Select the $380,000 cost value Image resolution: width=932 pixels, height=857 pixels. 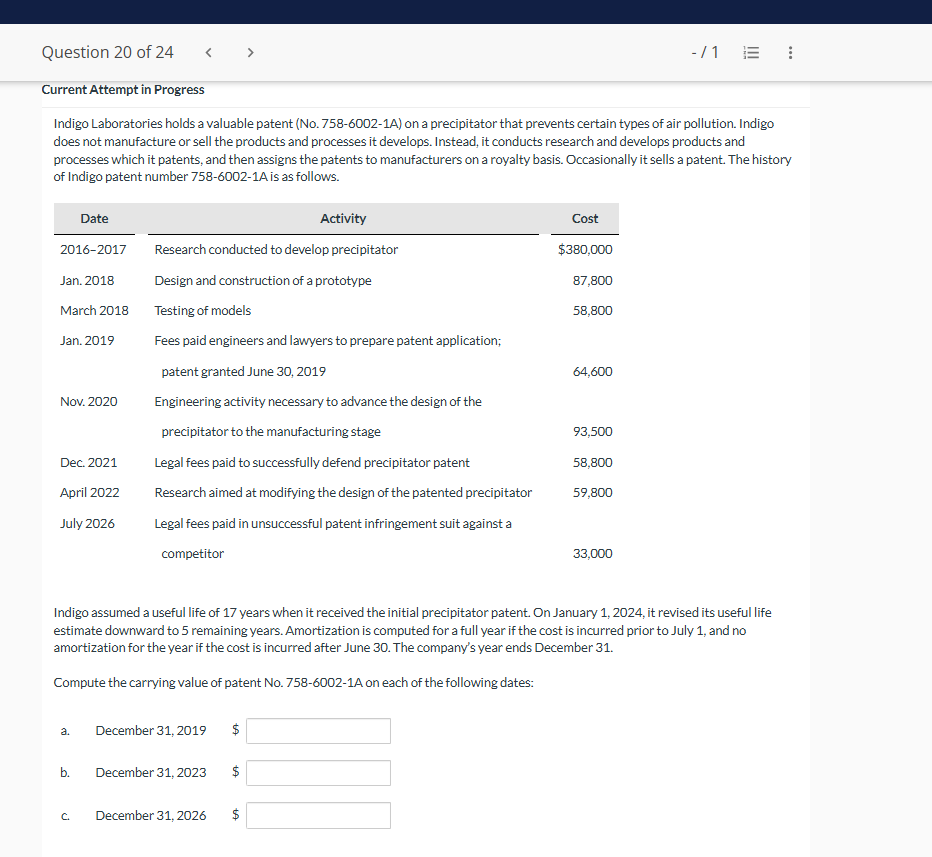pos(585,250)
